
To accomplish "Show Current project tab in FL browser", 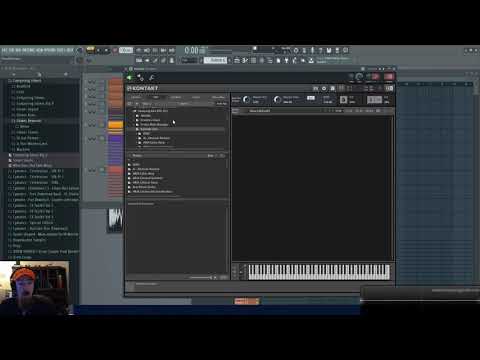I will point(39,74).
